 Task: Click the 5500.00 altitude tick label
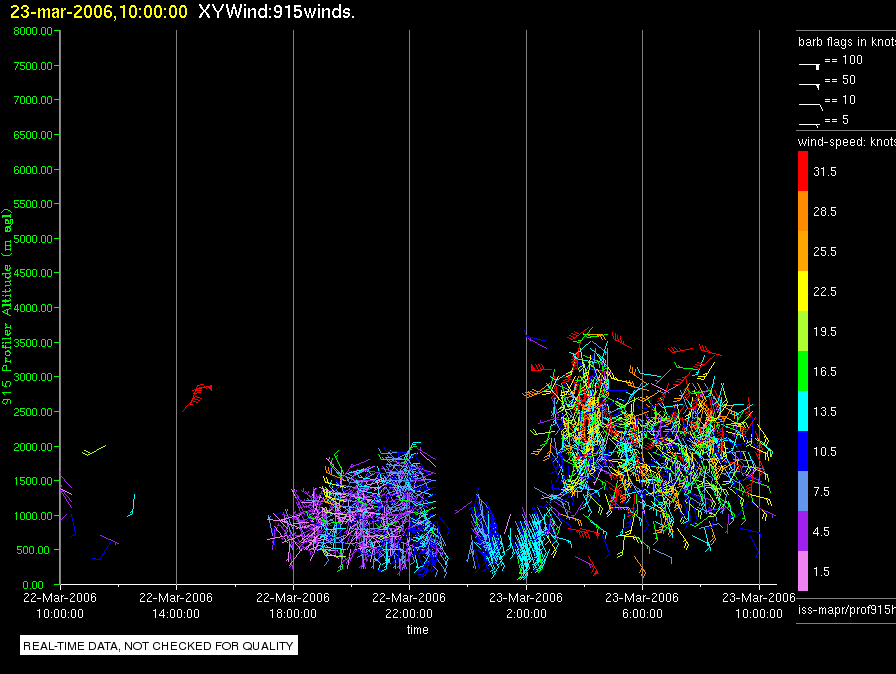pos(33,204)
